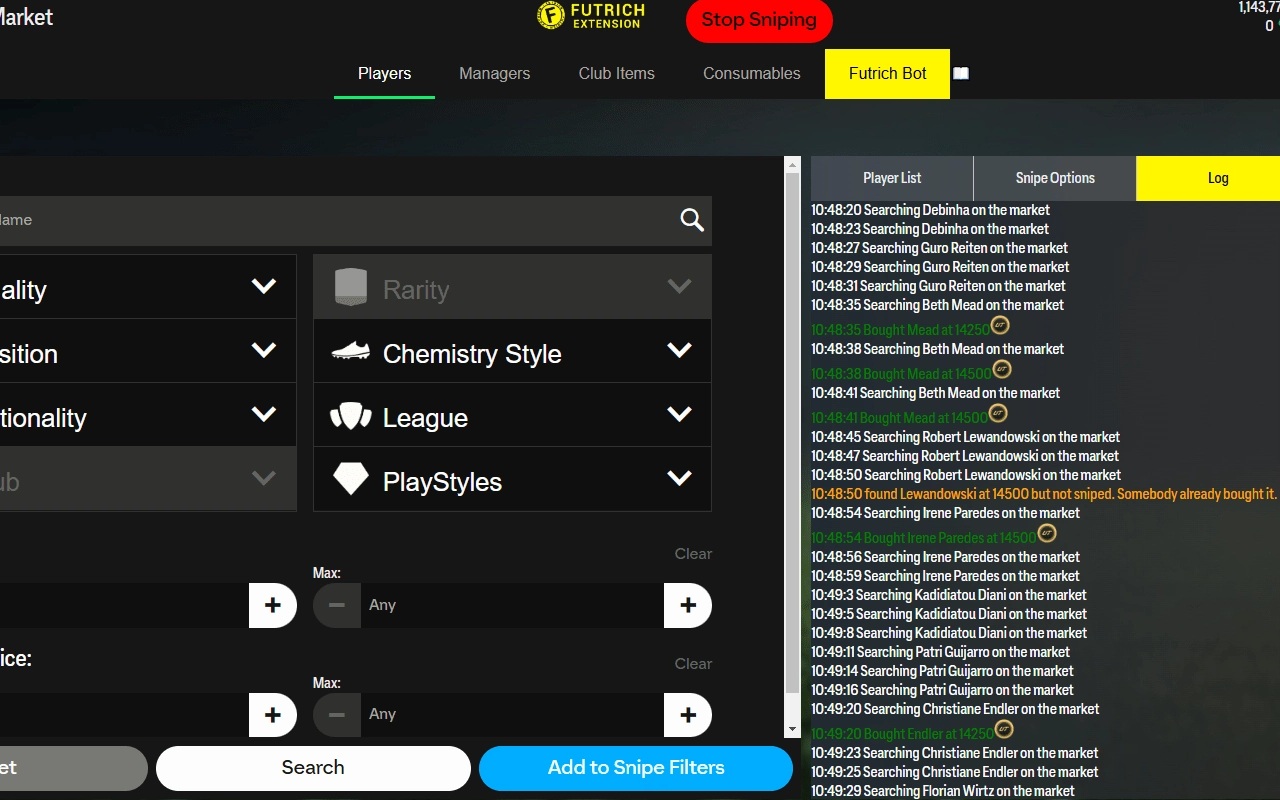Click the Chemistry Style boot icon

pos(351,351)
